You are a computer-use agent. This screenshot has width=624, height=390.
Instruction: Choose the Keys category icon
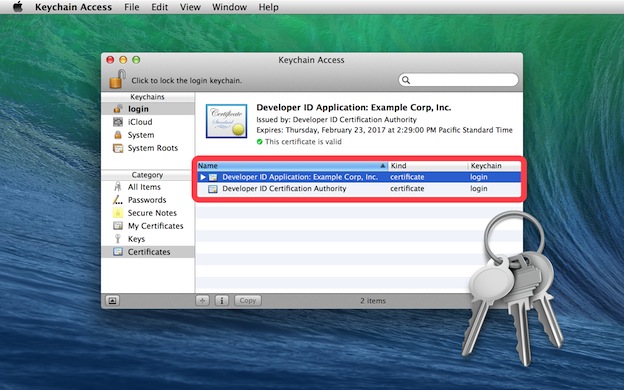118,239
